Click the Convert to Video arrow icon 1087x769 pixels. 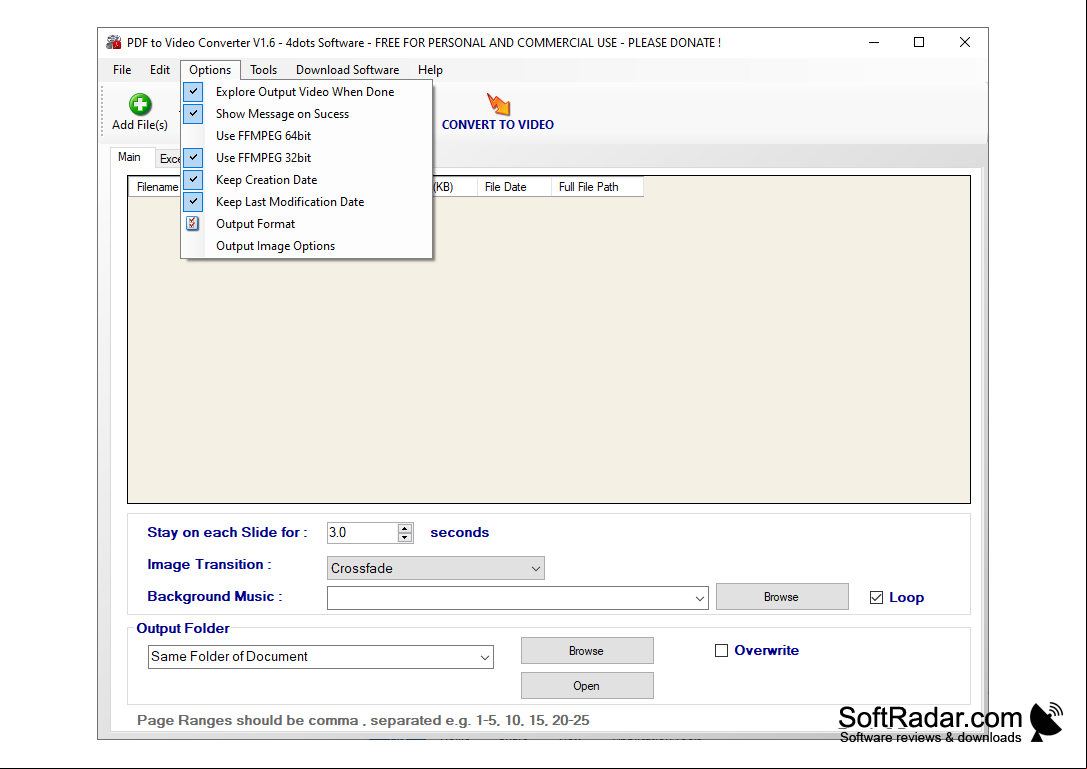pos(498,104)
